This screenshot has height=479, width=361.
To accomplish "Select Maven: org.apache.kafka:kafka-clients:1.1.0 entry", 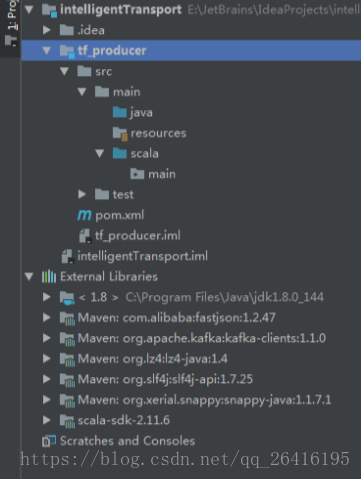I will pos(202,338).
